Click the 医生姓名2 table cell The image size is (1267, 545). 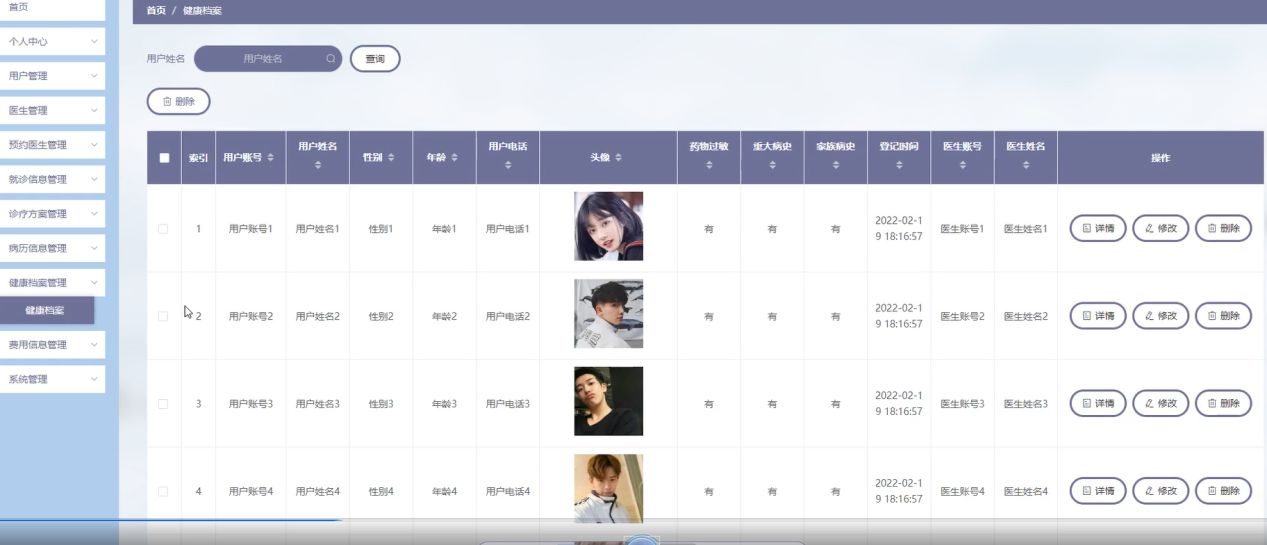pyautogui.click(x=1026, y=316)
